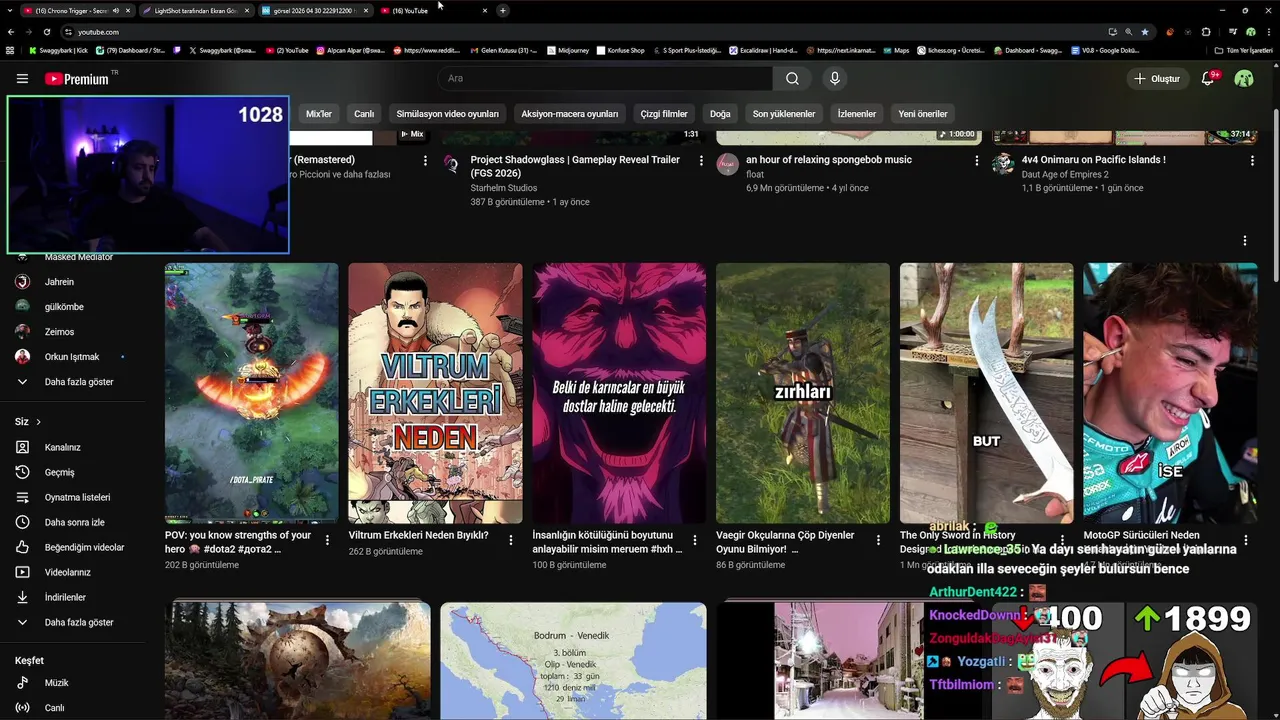Select Simülasyon video oyunları chip
This screenshot has height=720, width=1280.
(x=447, y=114)
